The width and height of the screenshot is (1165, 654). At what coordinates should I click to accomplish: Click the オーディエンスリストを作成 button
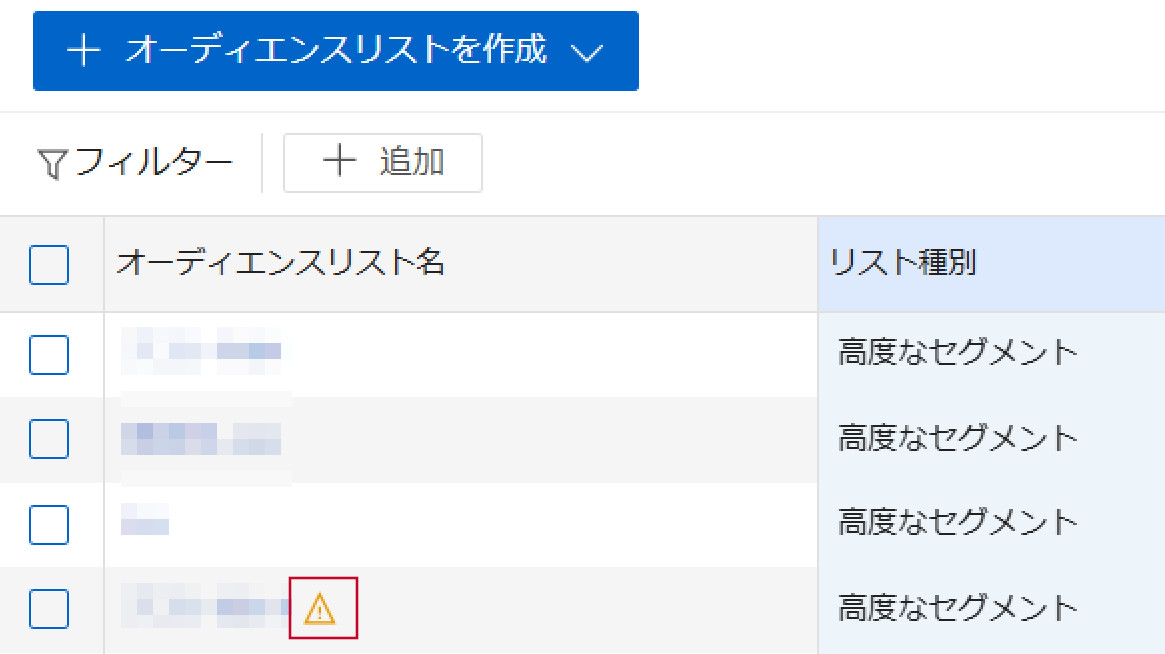pyautogui.click(x=336, y=51)
